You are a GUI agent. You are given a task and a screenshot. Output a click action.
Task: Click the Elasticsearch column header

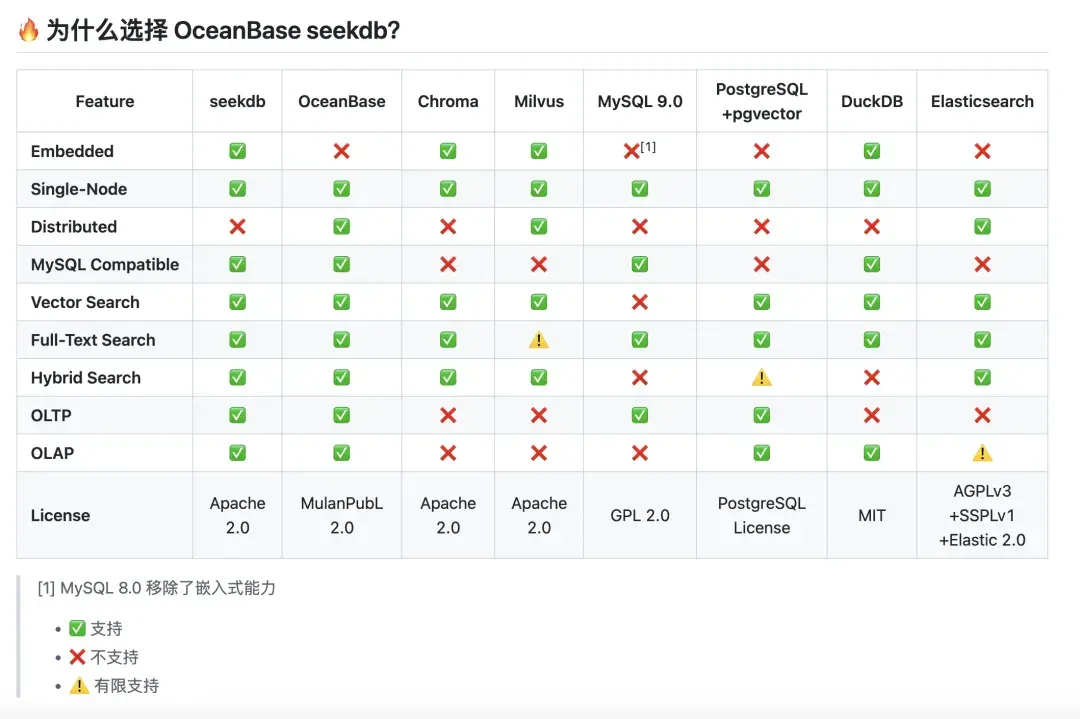pos(982,101)
